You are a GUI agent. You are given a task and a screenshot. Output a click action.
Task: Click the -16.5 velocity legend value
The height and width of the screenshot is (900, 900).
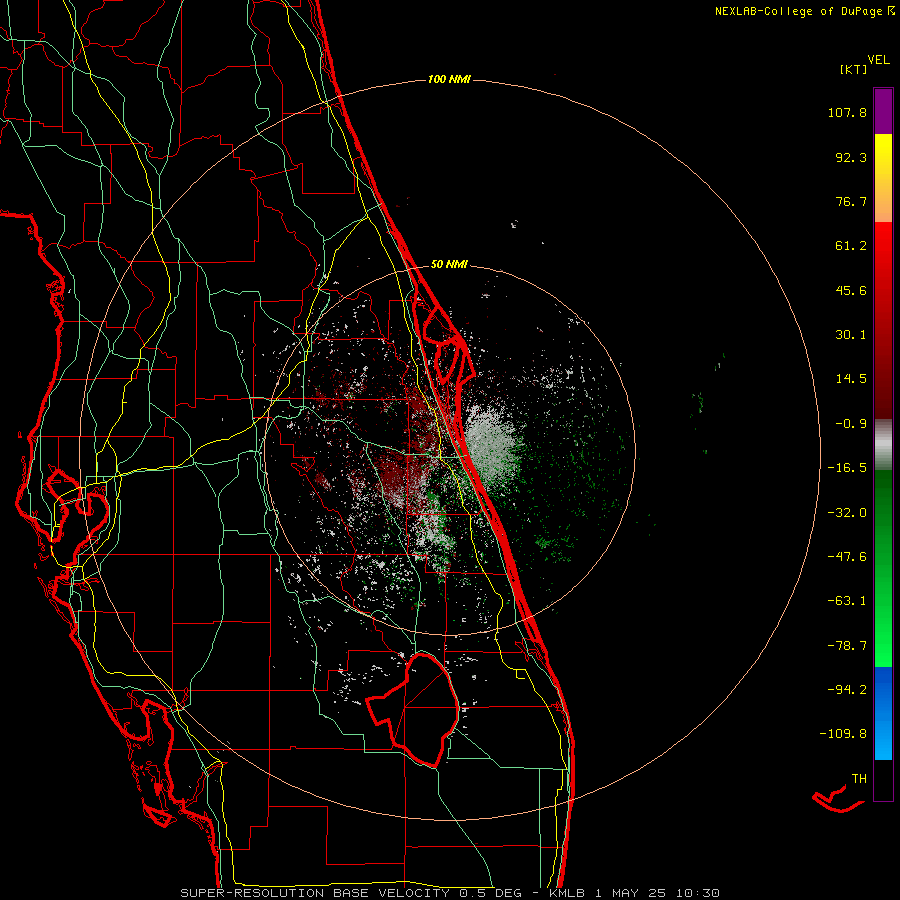[x=847, y=468]
